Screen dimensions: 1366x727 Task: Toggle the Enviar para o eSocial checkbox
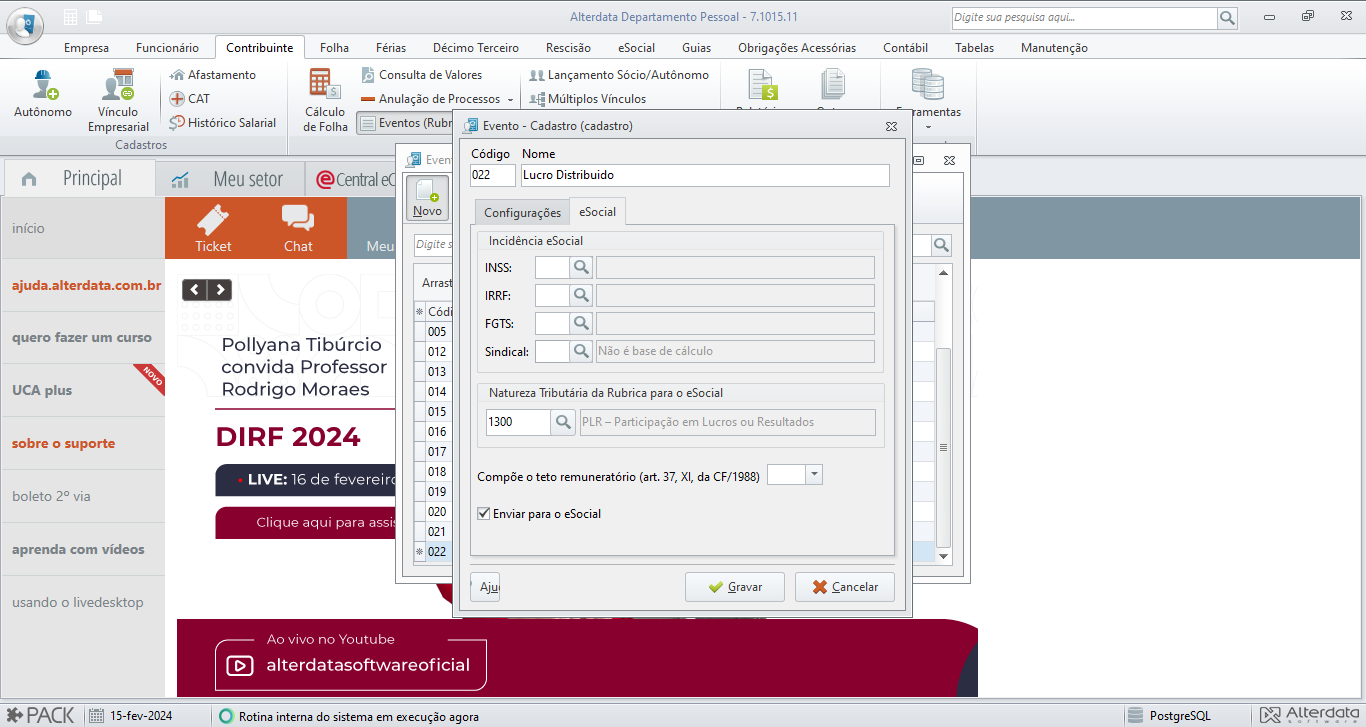point(484,514)
